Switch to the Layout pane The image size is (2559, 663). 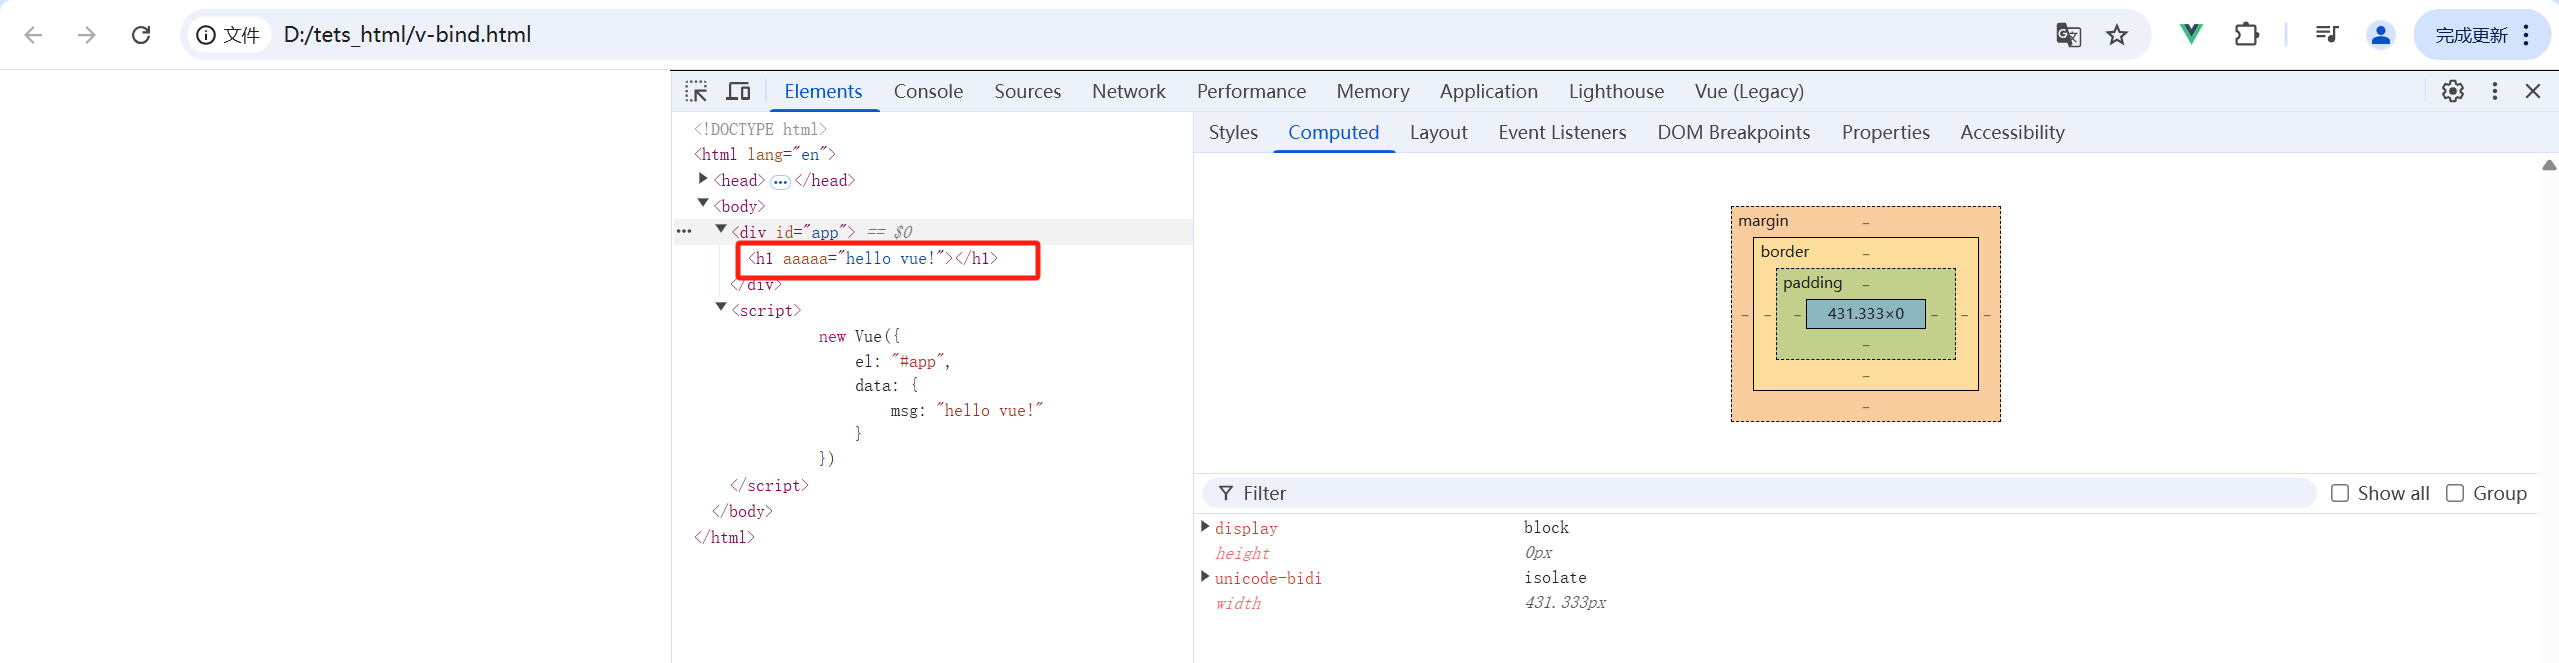pyautogui.click(x=1438, y=132)
